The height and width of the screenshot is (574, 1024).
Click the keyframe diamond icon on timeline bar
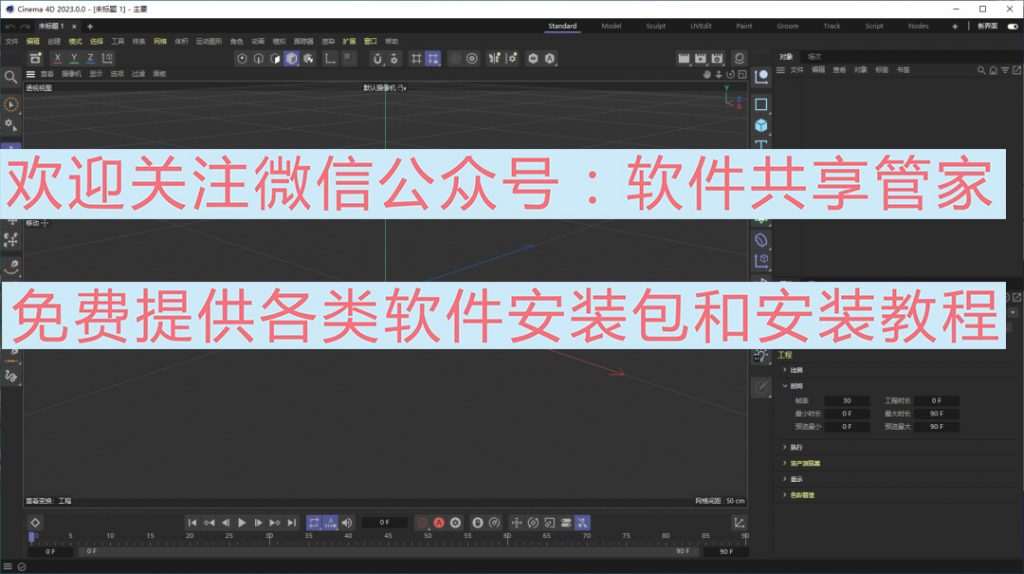click(x=35, y=522)
